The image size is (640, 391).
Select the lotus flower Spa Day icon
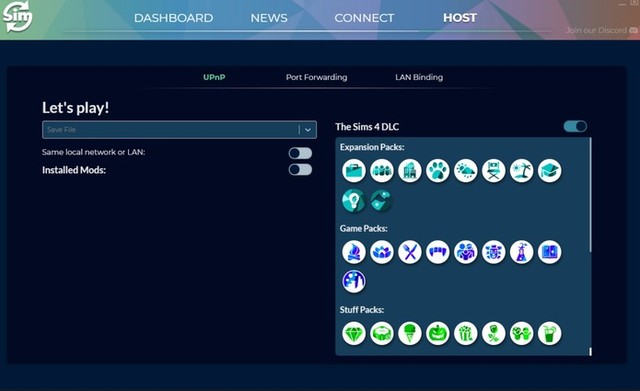[x=382, y=252]
